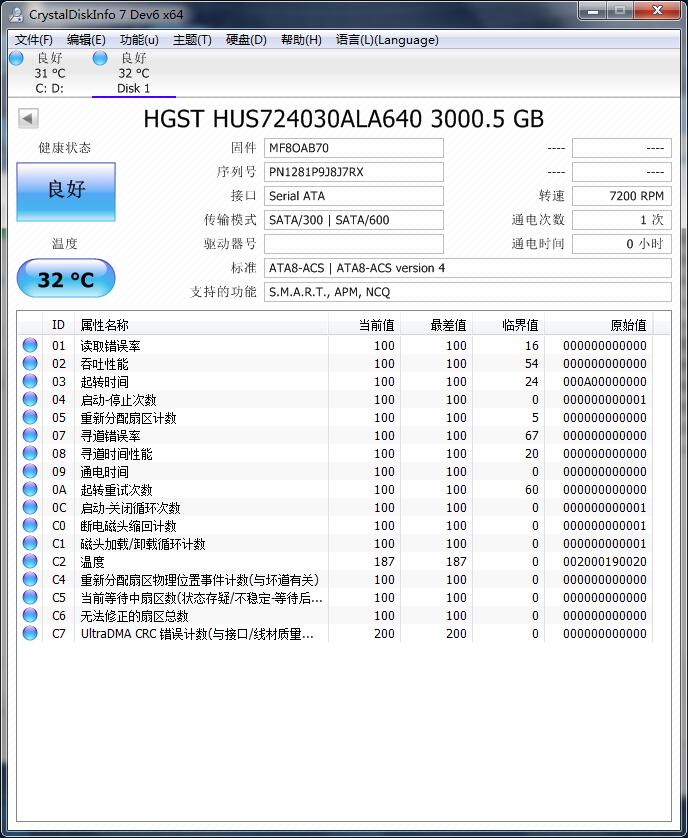Click status orb for attribute 04 启动-停止次数

point(30,399)
